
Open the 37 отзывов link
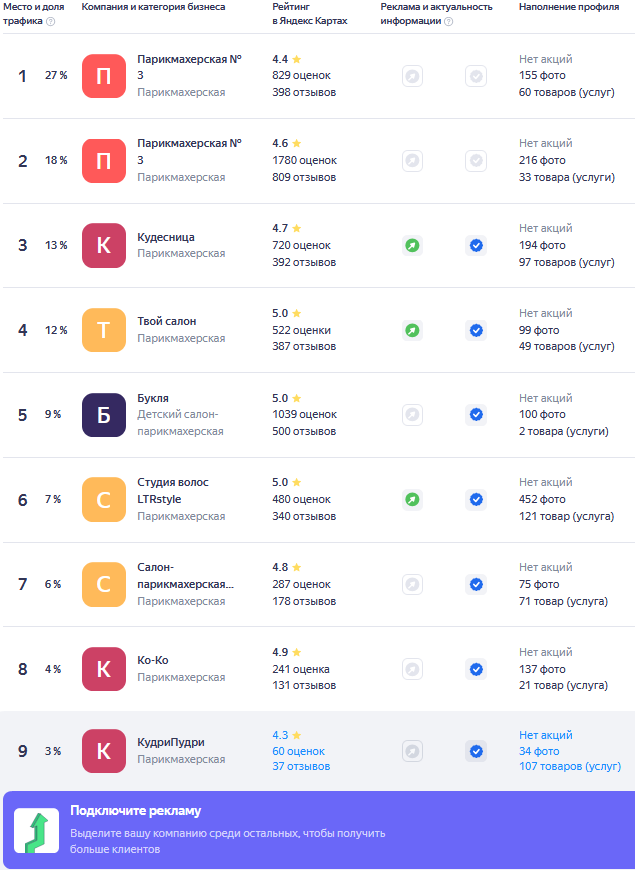(x=301, y=766)
